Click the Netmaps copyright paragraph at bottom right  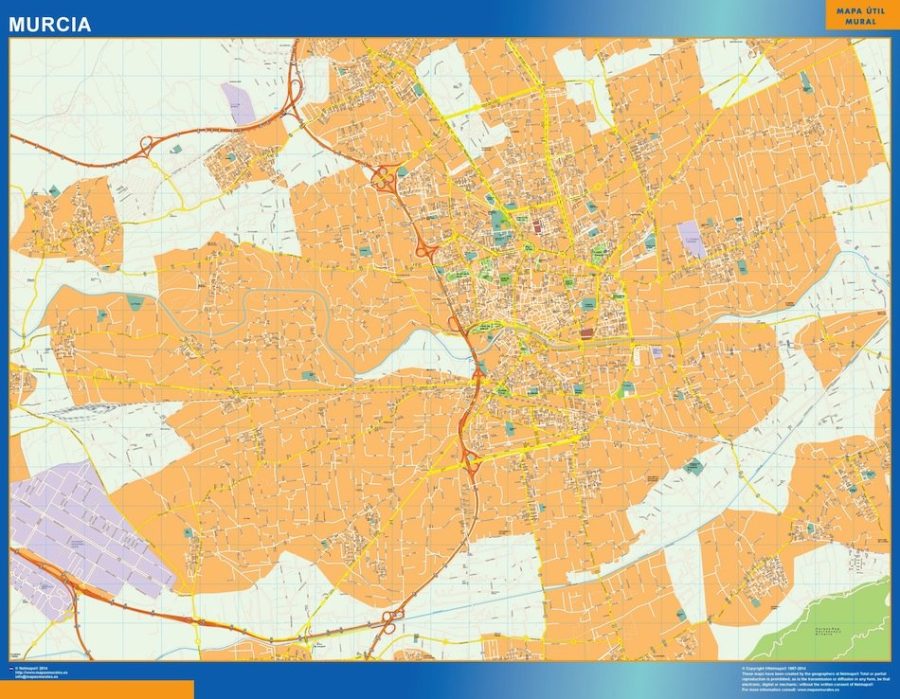click(815, 679)
